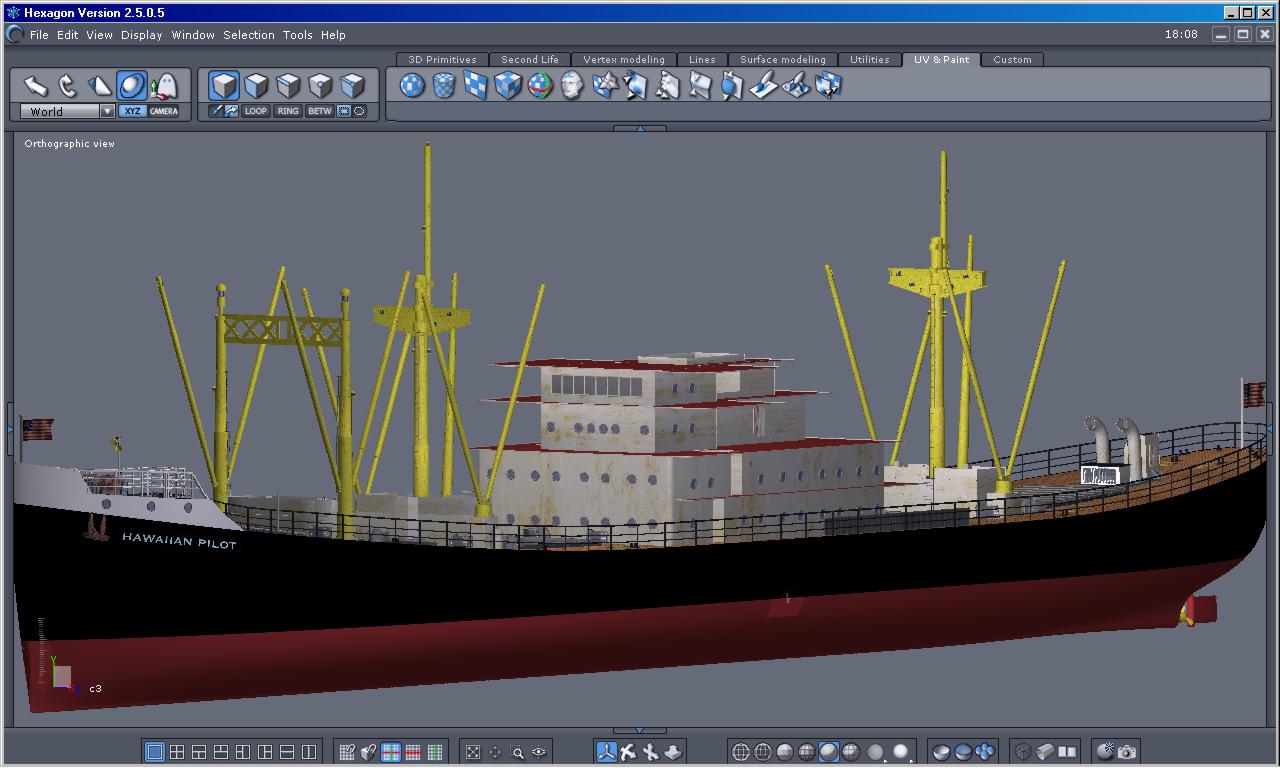Select wireframe display mode globe

(x=741, y=752)
